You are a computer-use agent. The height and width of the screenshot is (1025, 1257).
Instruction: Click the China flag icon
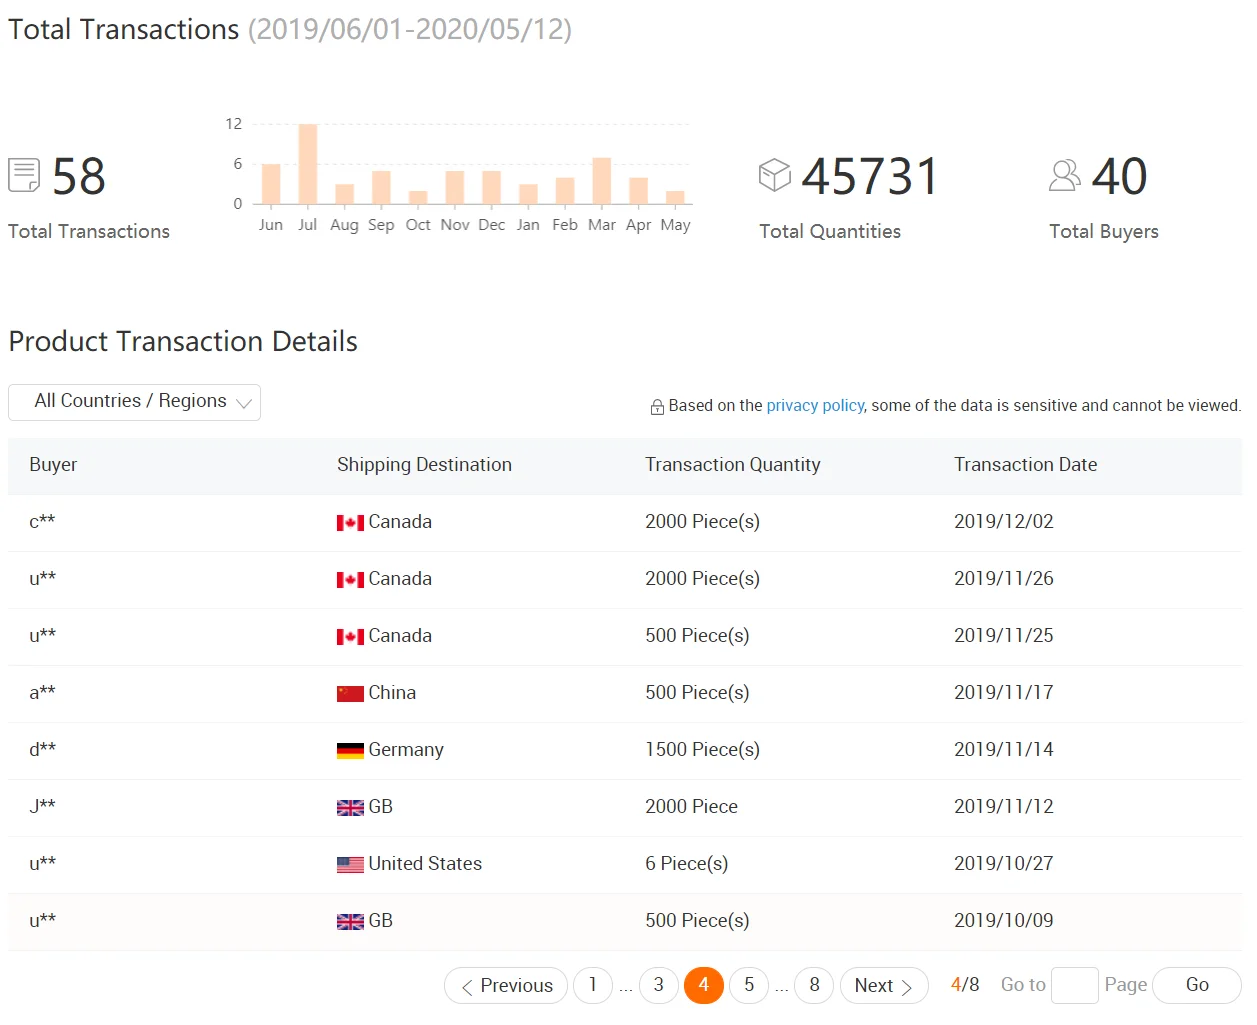[350, 693]
